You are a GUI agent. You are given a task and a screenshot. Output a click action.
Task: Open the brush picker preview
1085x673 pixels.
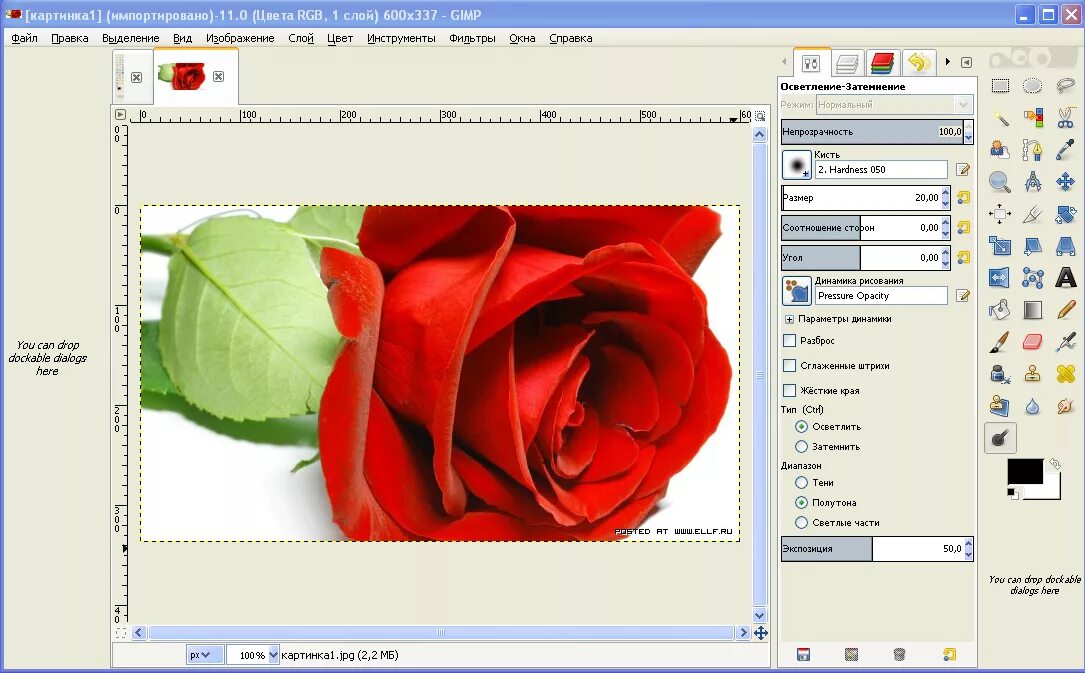(796, 165)
